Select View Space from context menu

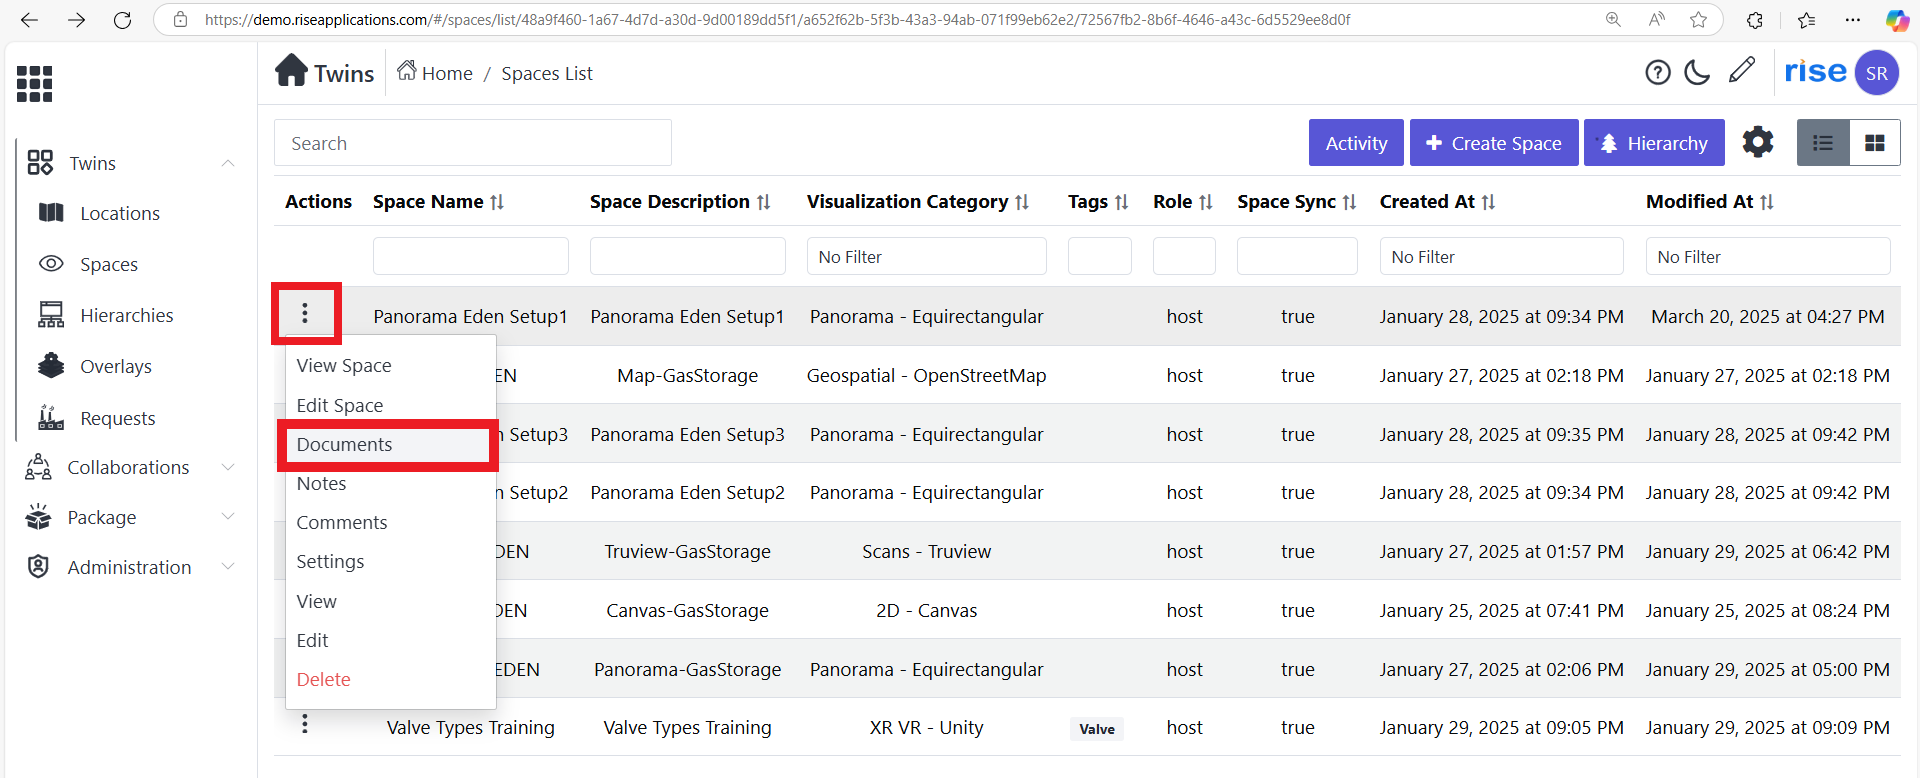coord(344,366)
